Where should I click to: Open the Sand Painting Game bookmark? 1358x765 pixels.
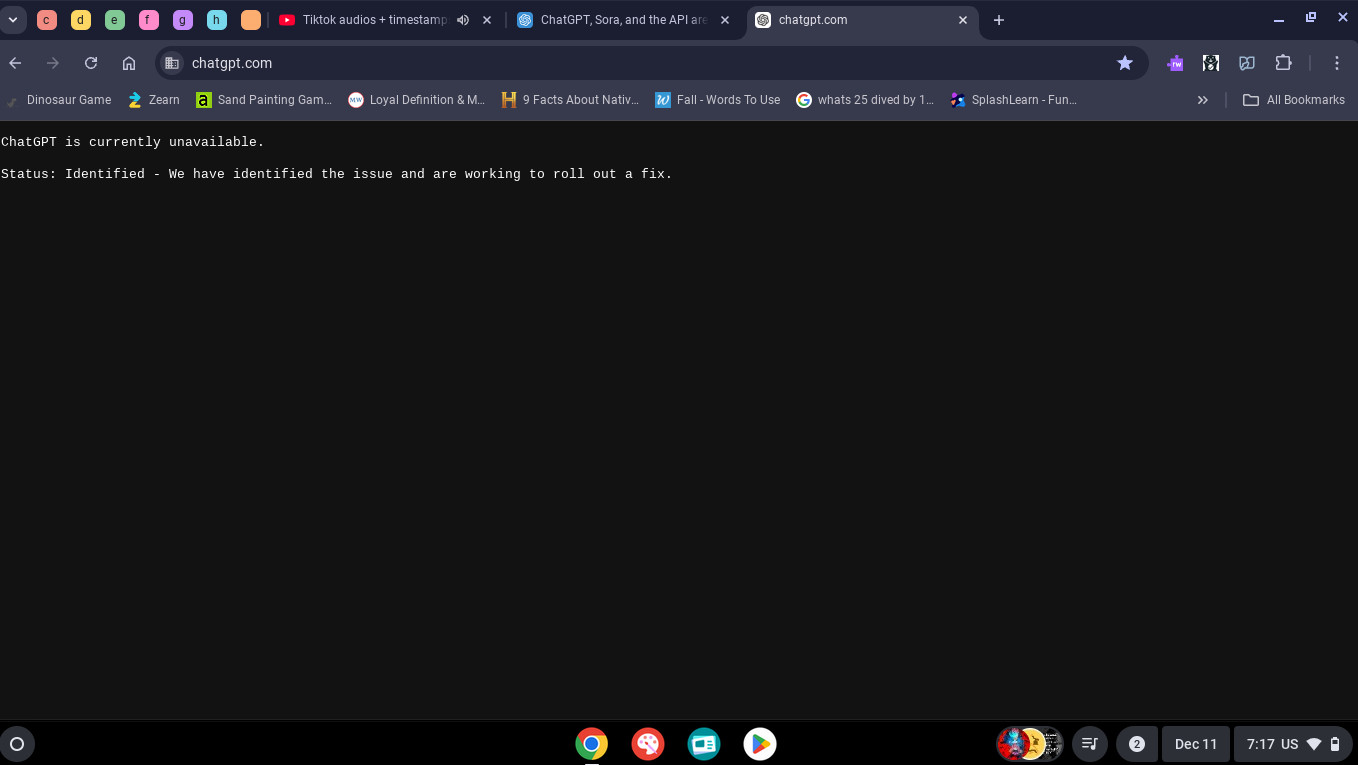pos(264,100)
